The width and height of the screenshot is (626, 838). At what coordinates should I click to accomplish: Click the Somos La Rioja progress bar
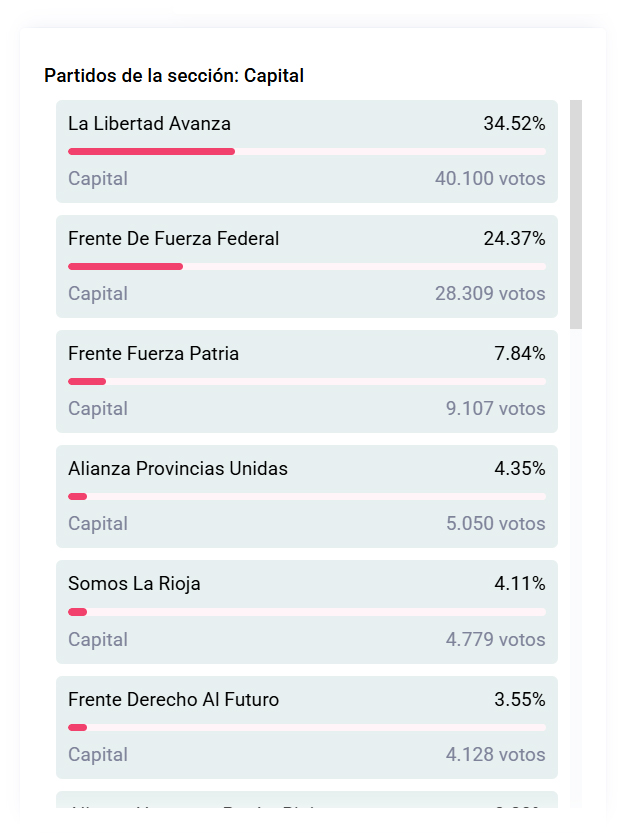pyautogui.click(x=306, y=611)
